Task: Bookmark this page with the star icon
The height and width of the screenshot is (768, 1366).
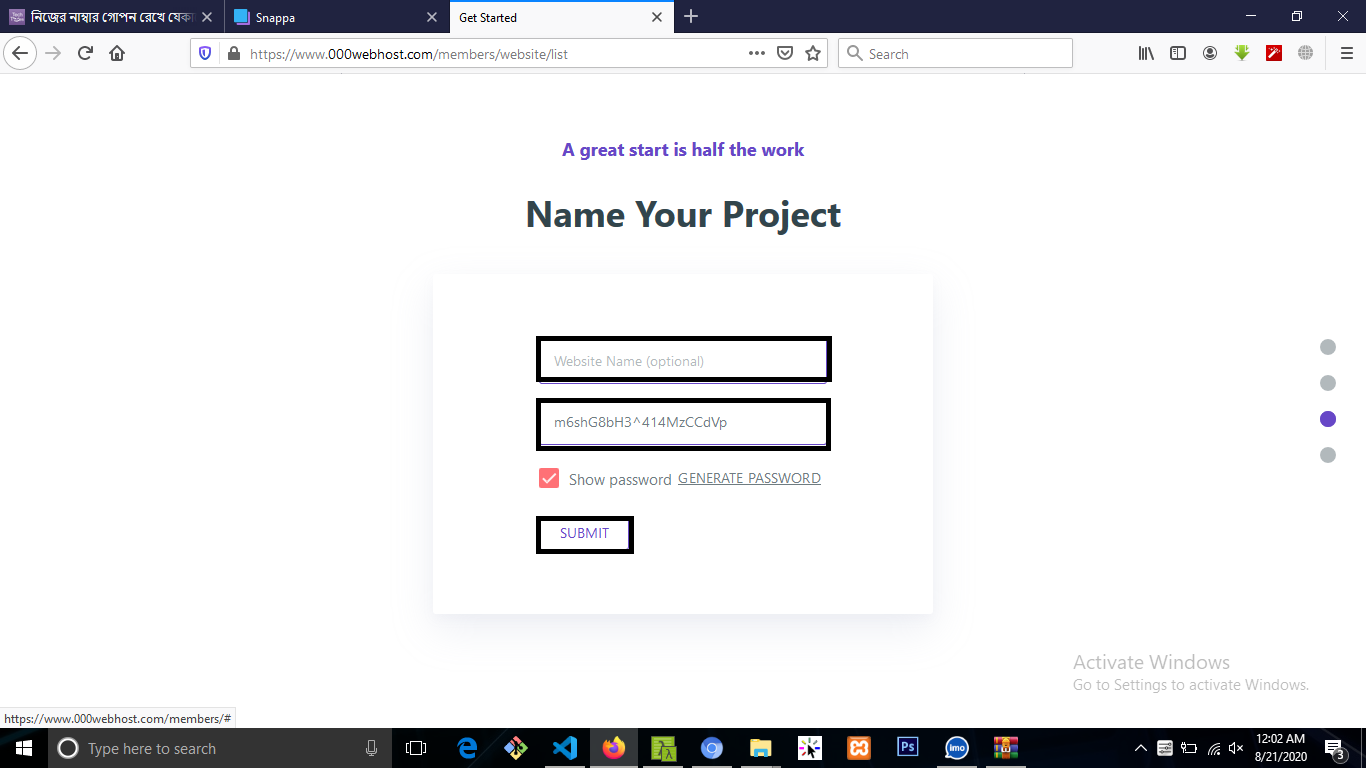Action: [x=813, y=54]
